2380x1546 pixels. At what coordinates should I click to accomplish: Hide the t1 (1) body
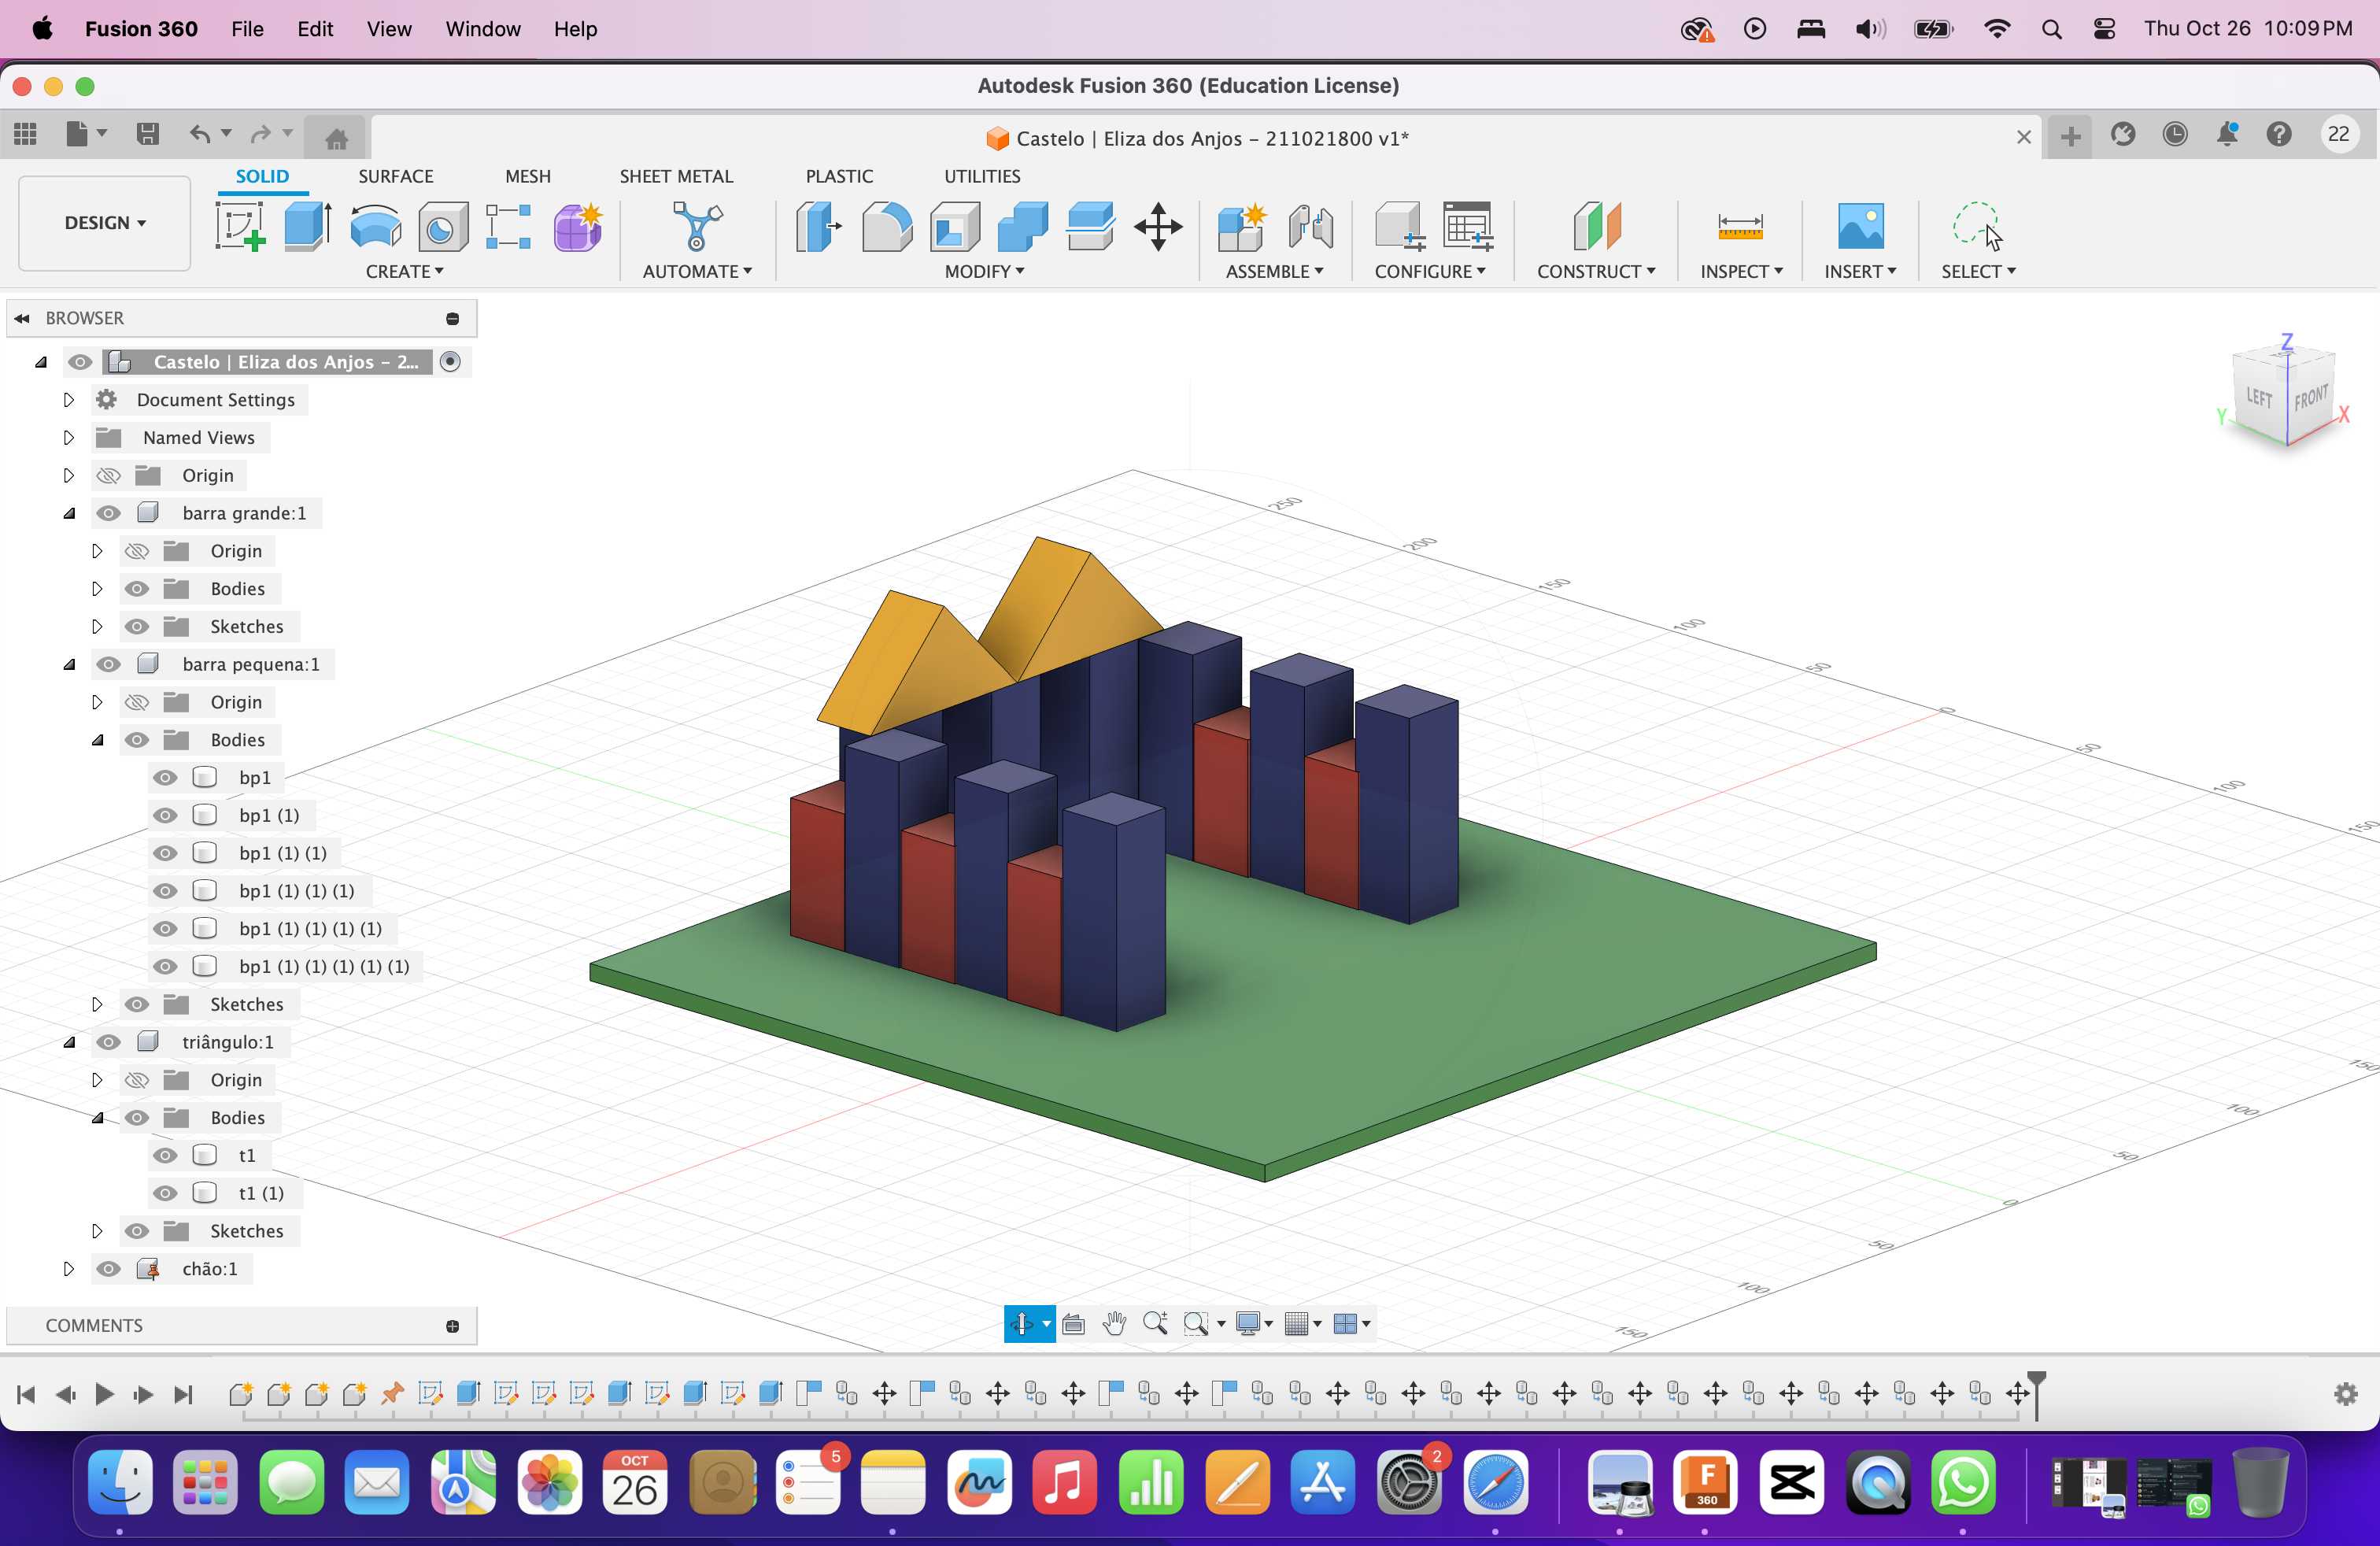[x=165, y=1193]
